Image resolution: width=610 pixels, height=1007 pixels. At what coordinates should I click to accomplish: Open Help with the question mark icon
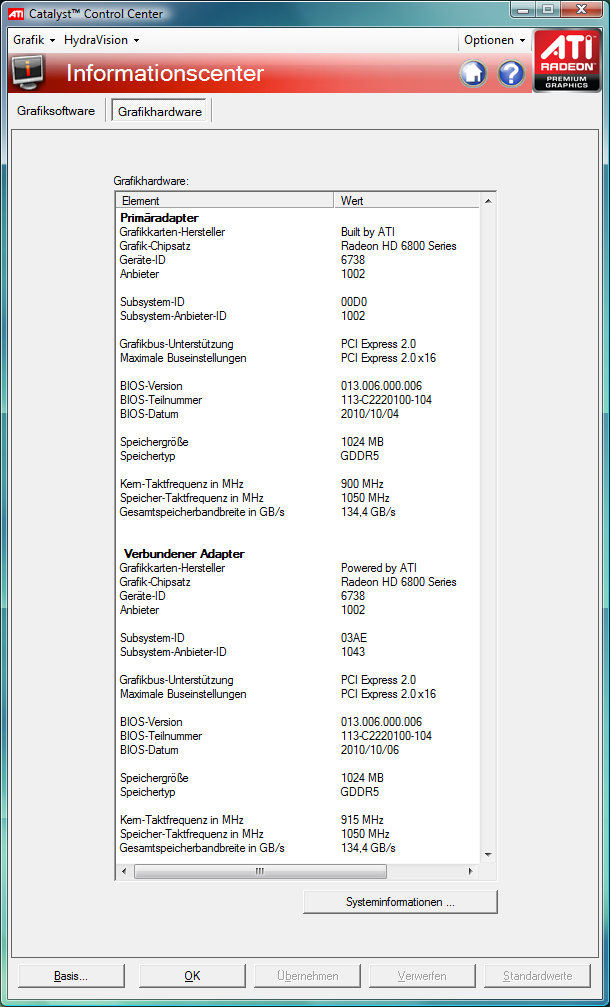pos(511,74)
